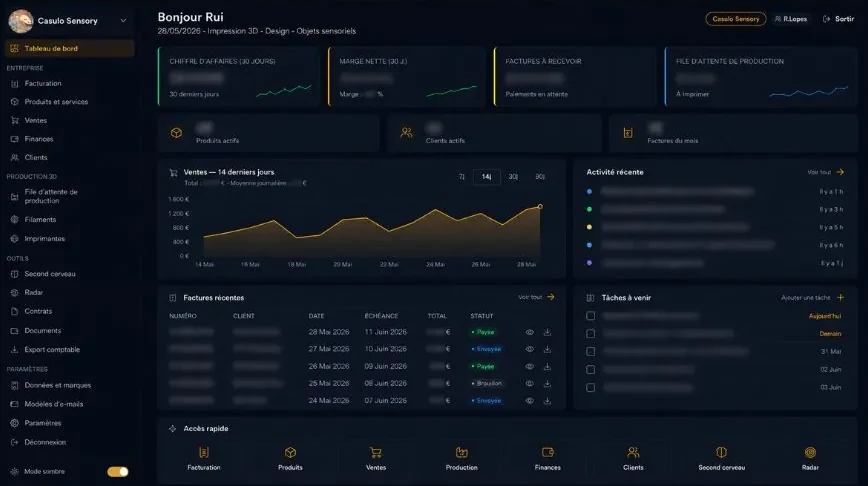Download the 25 Mai 2026 invoice
Screen dimensions: 868x486
547,384
